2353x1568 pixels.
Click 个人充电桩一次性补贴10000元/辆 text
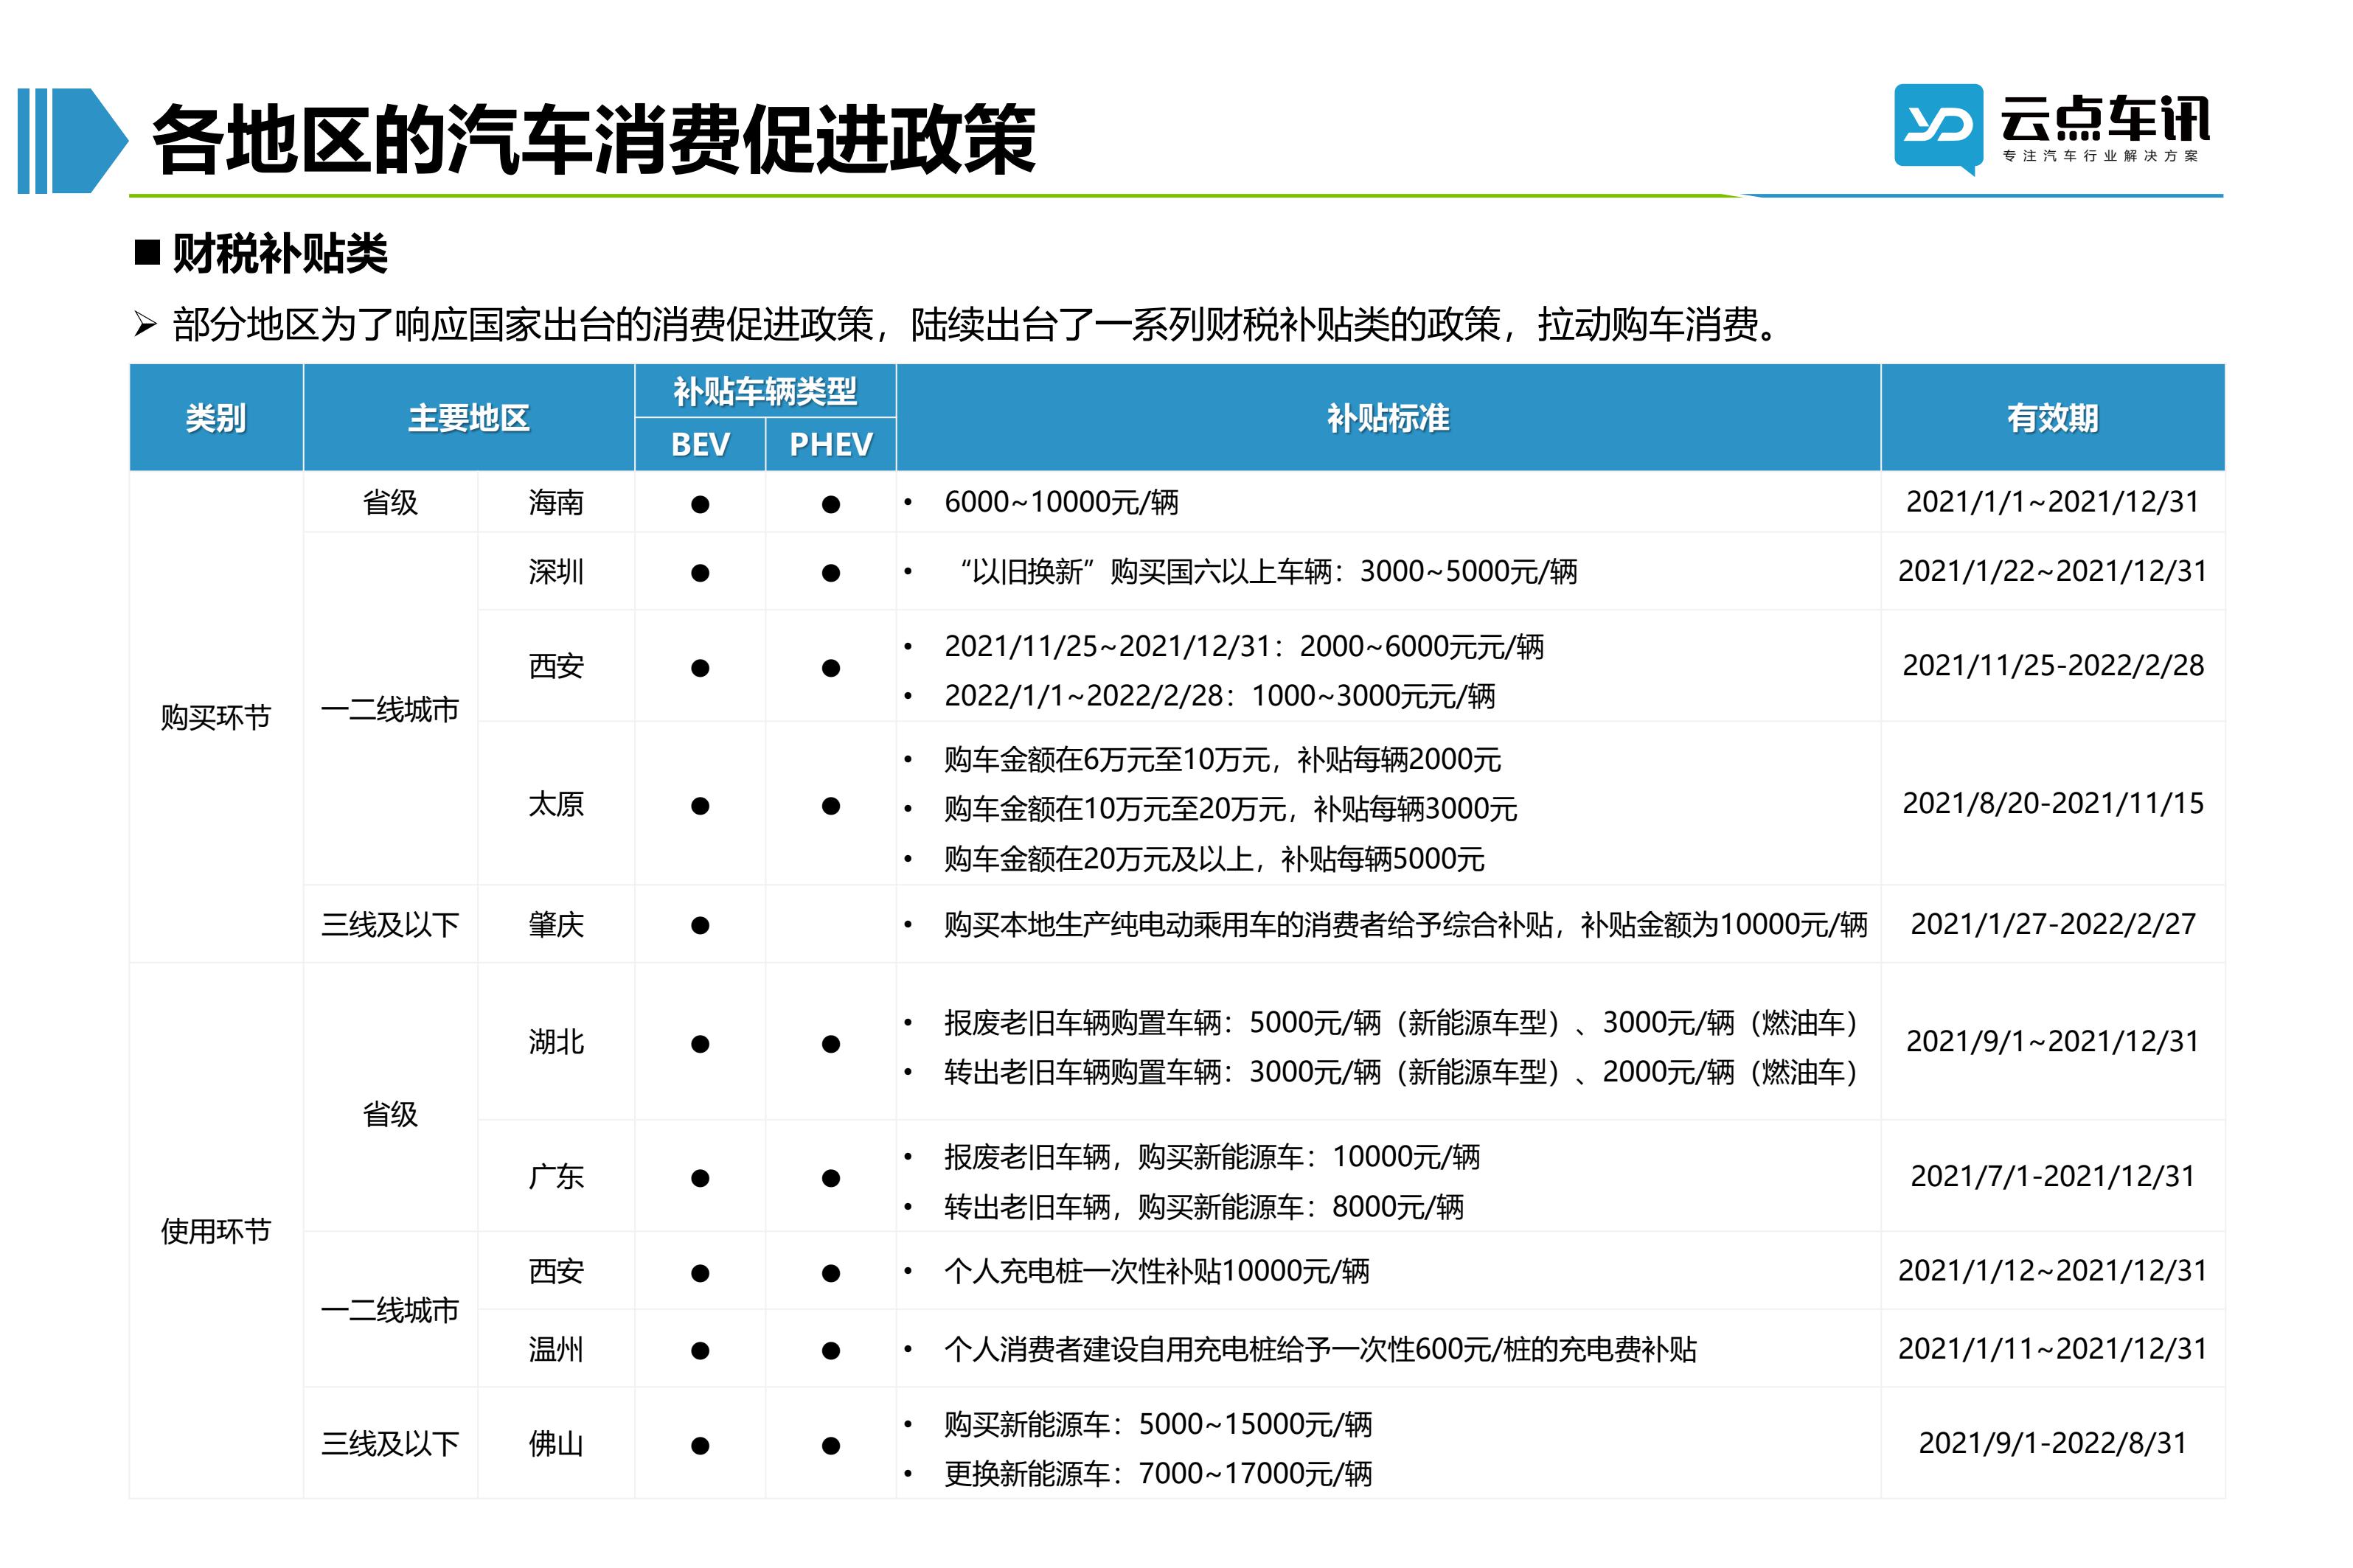[1157, 1271]
